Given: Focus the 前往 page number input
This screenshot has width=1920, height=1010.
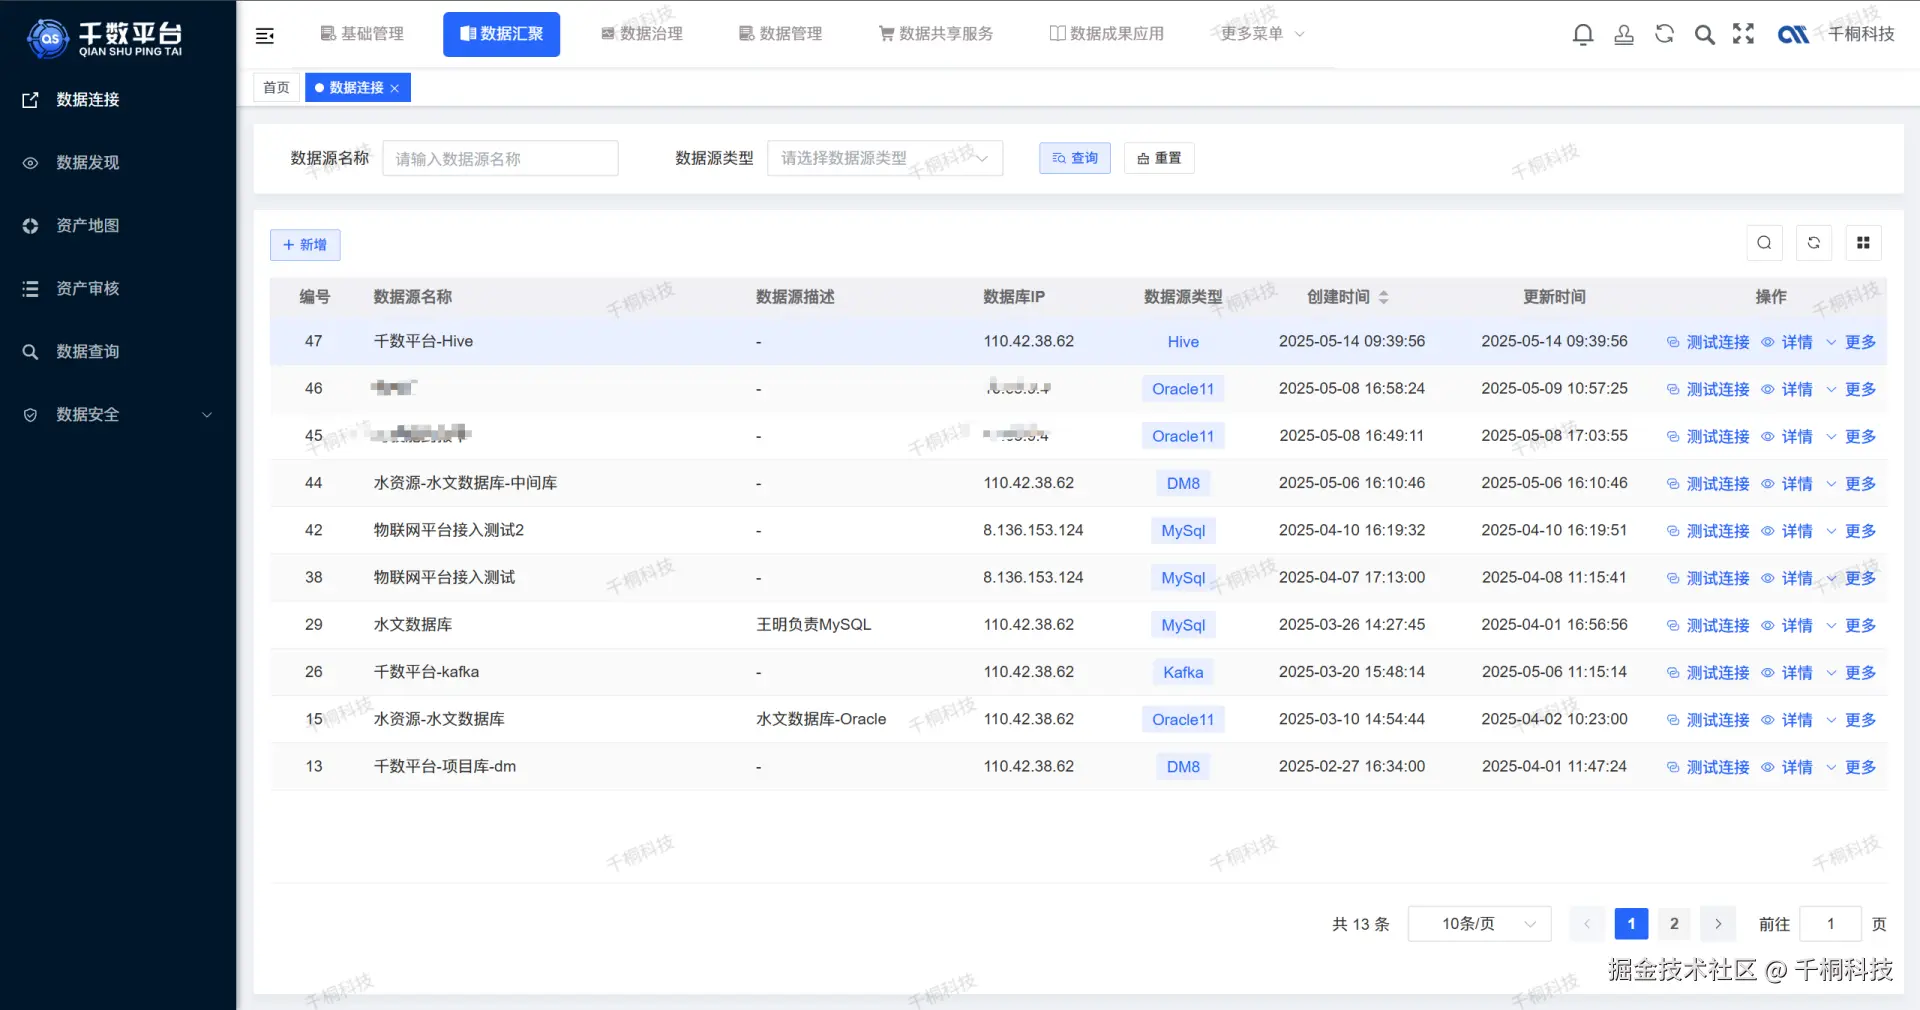Looking at the screenshot, I should [1830, 924].
